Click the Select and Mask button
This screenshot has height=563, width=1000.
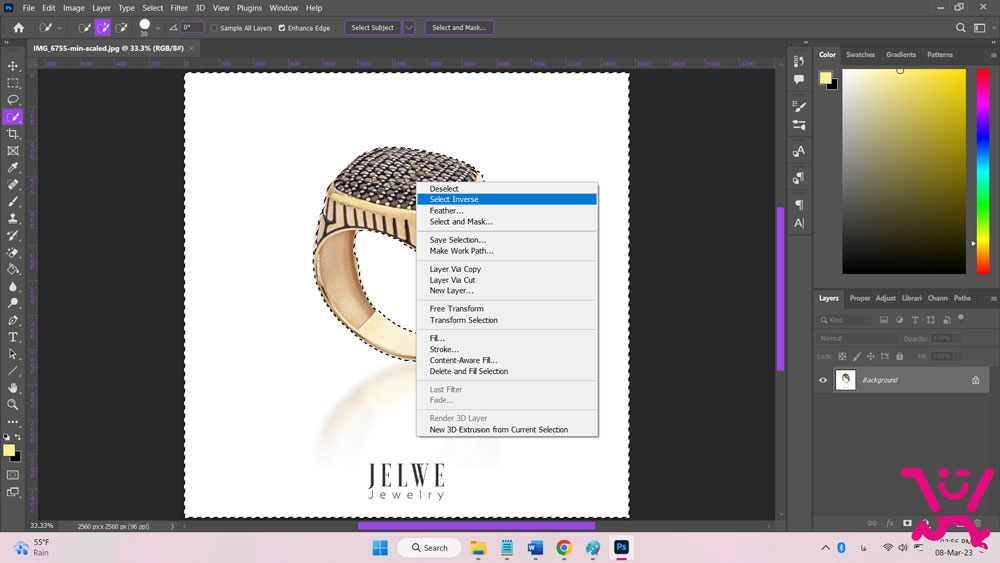coord(459,27)
